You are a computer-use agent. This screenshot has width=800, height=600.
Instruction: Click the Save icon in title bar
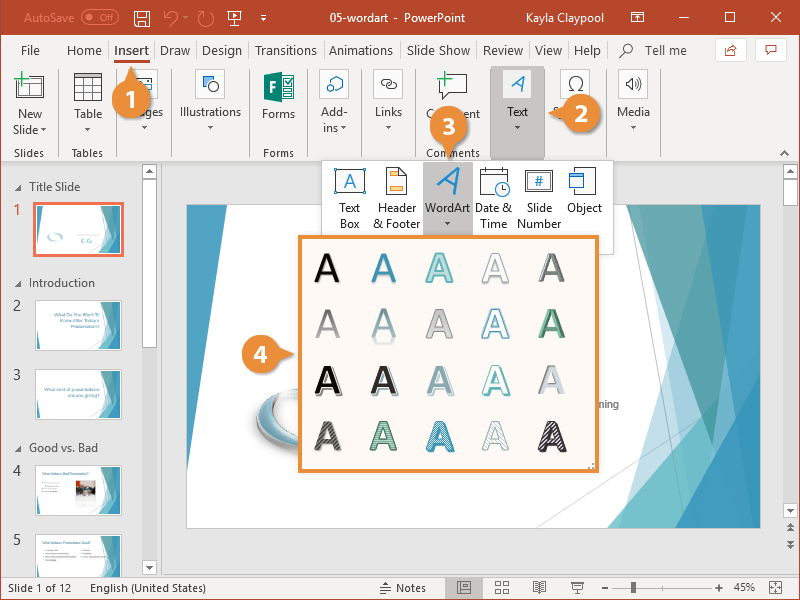(142, 18)
